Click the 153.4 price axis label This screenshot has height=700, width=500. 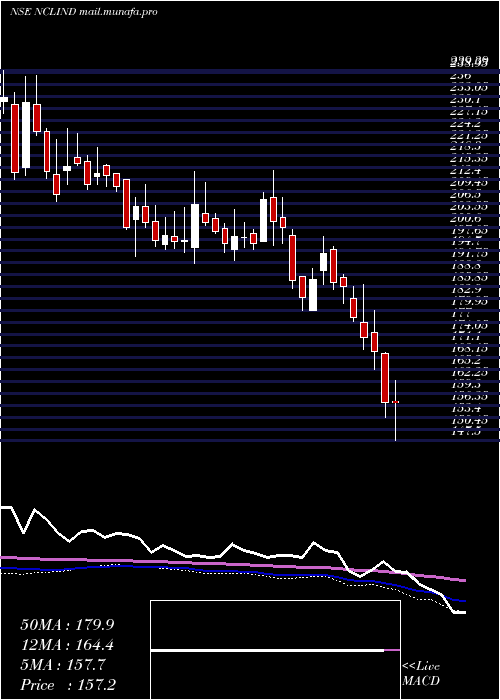[464, 408]
